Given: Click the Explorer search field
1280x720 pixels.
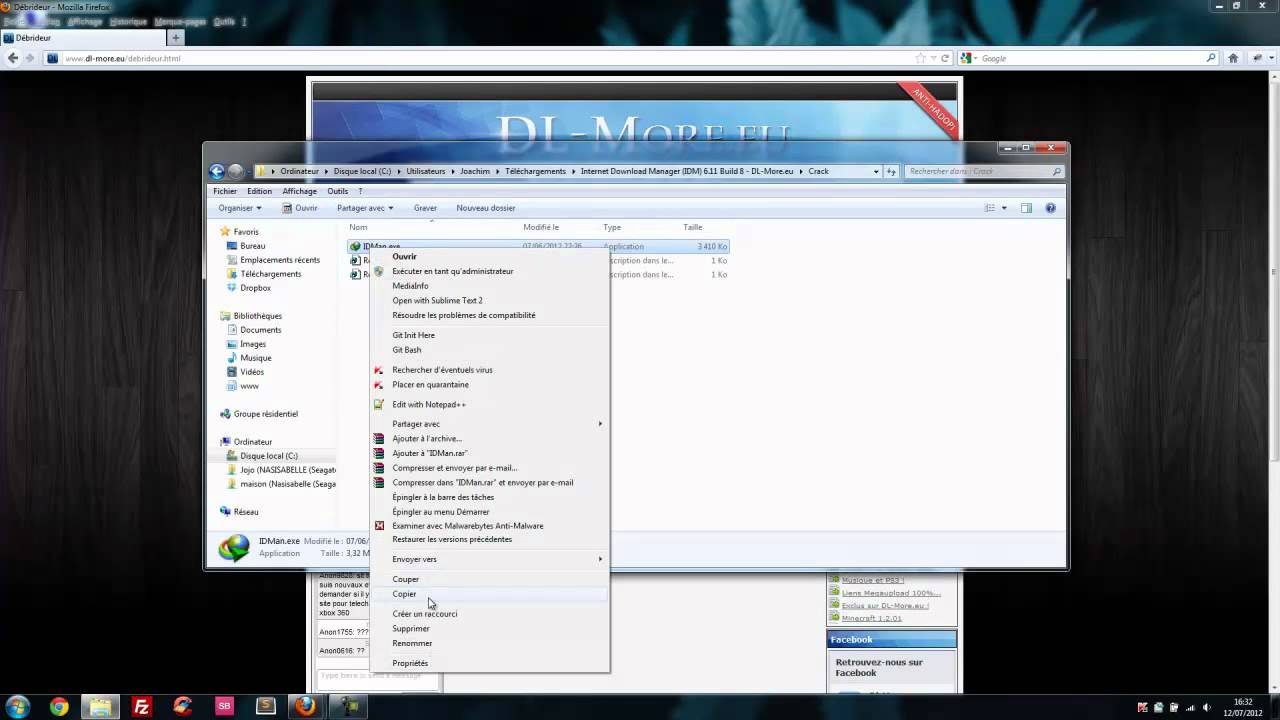Looking at the screenshot, I should pos(984,171).
